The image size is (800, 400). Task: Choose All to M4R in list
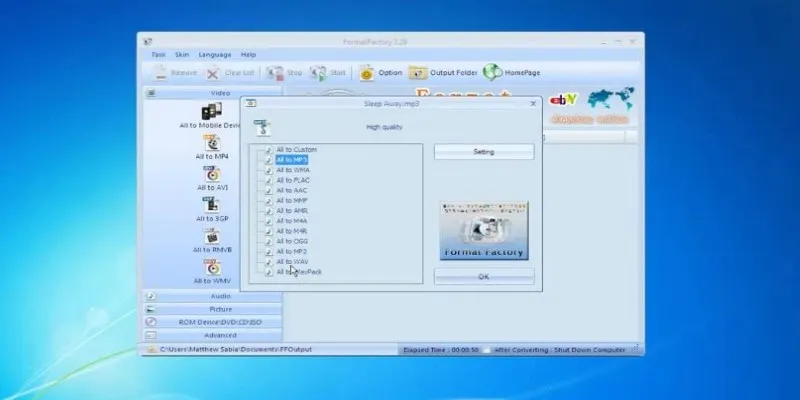pos(291,231)
